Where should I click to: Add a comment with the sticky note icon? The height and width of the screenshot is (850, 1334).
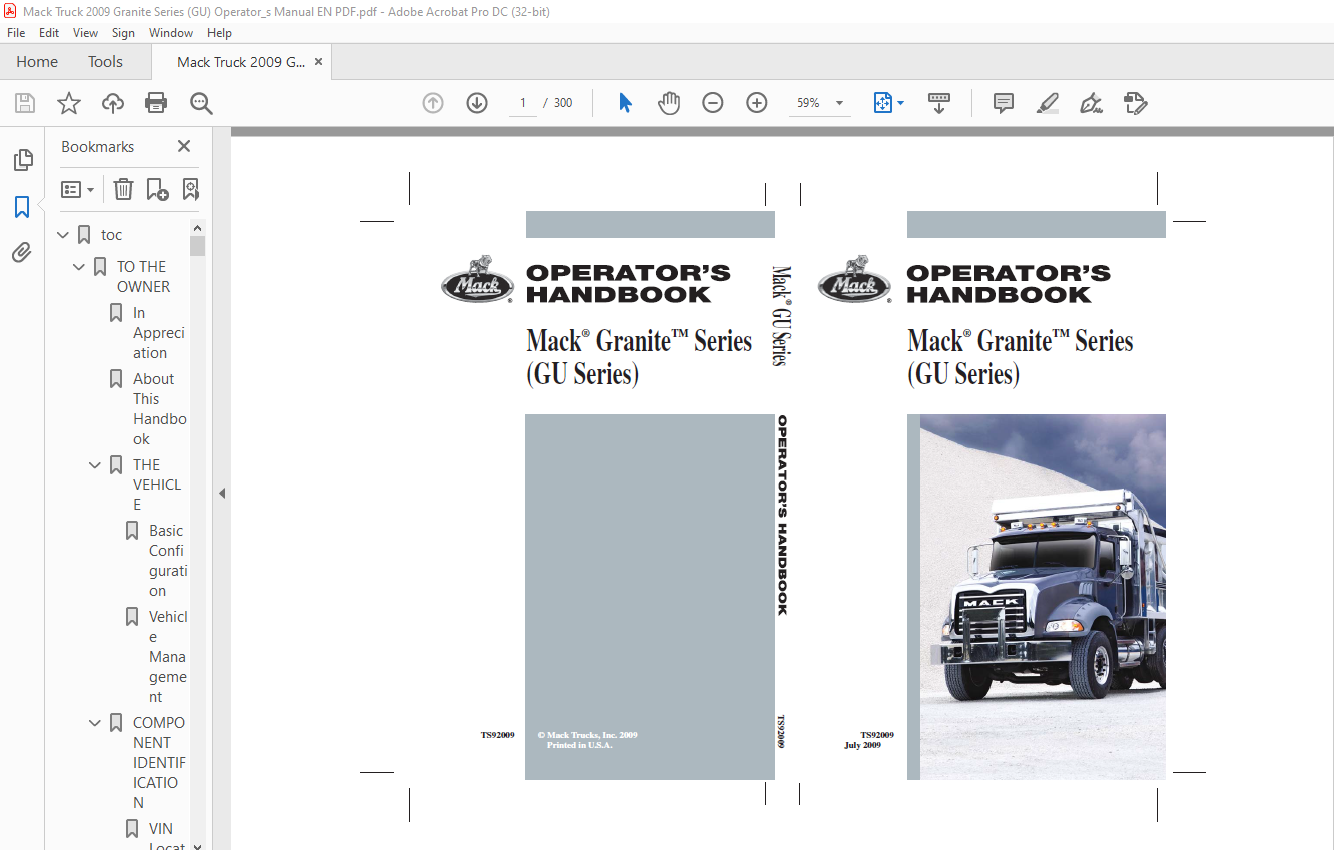(1004, 103)
